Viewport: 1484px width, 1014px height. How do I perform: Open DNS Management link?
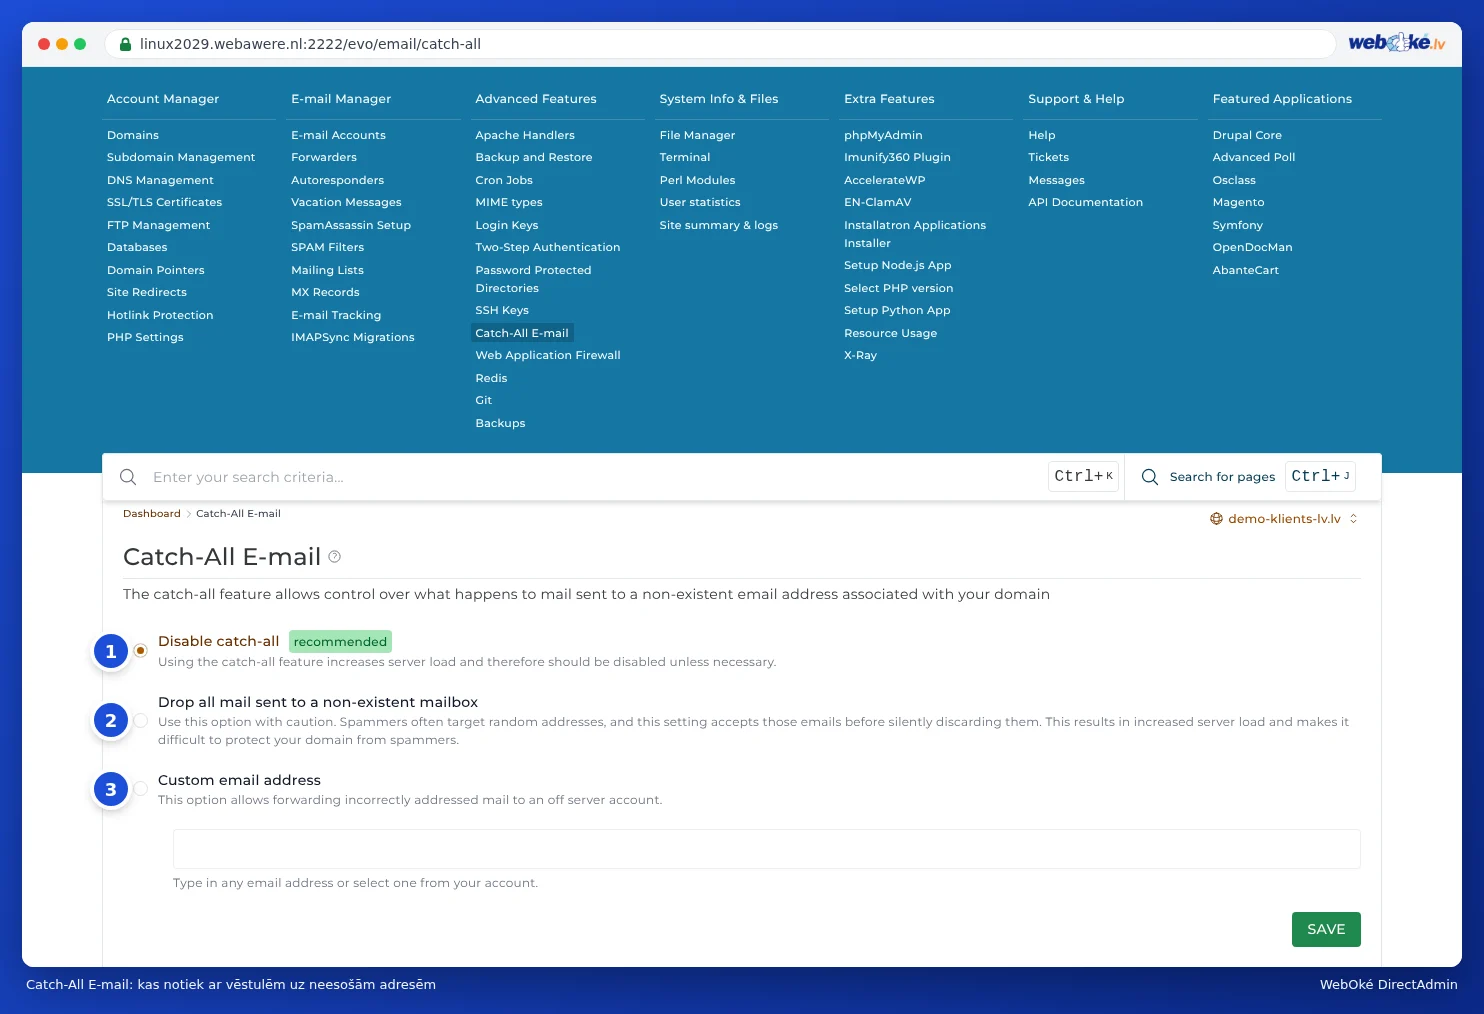click(x=160, y=180)
